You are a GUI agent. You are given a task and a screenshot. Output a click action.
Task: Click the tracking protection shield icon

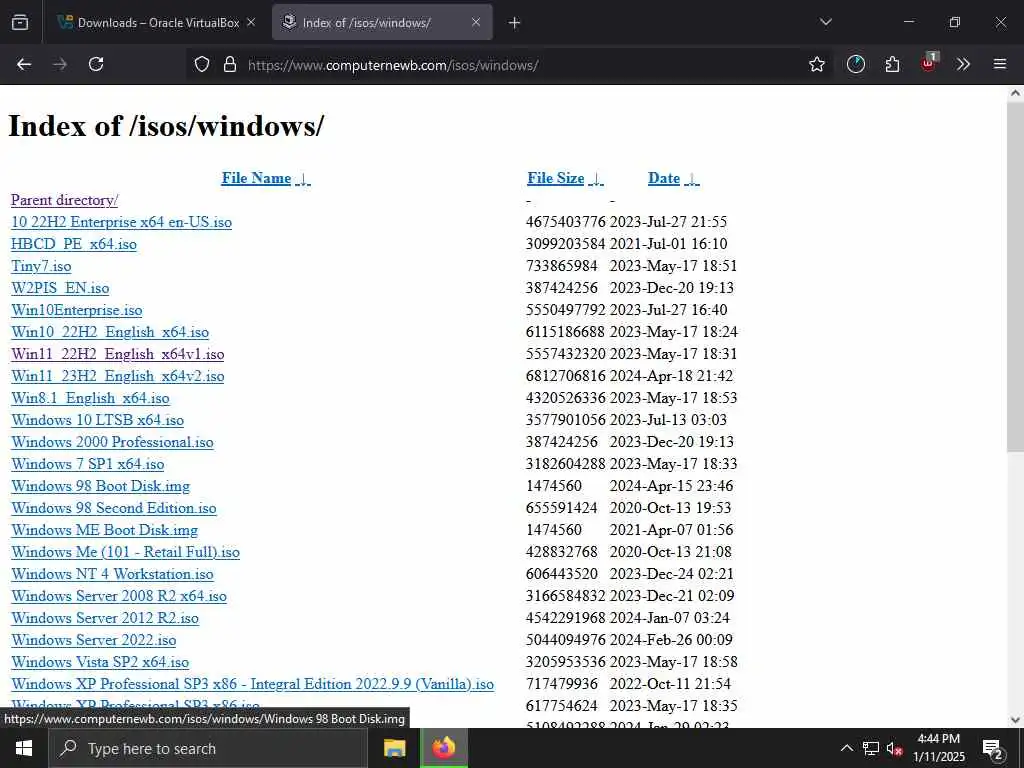(202, 64)
